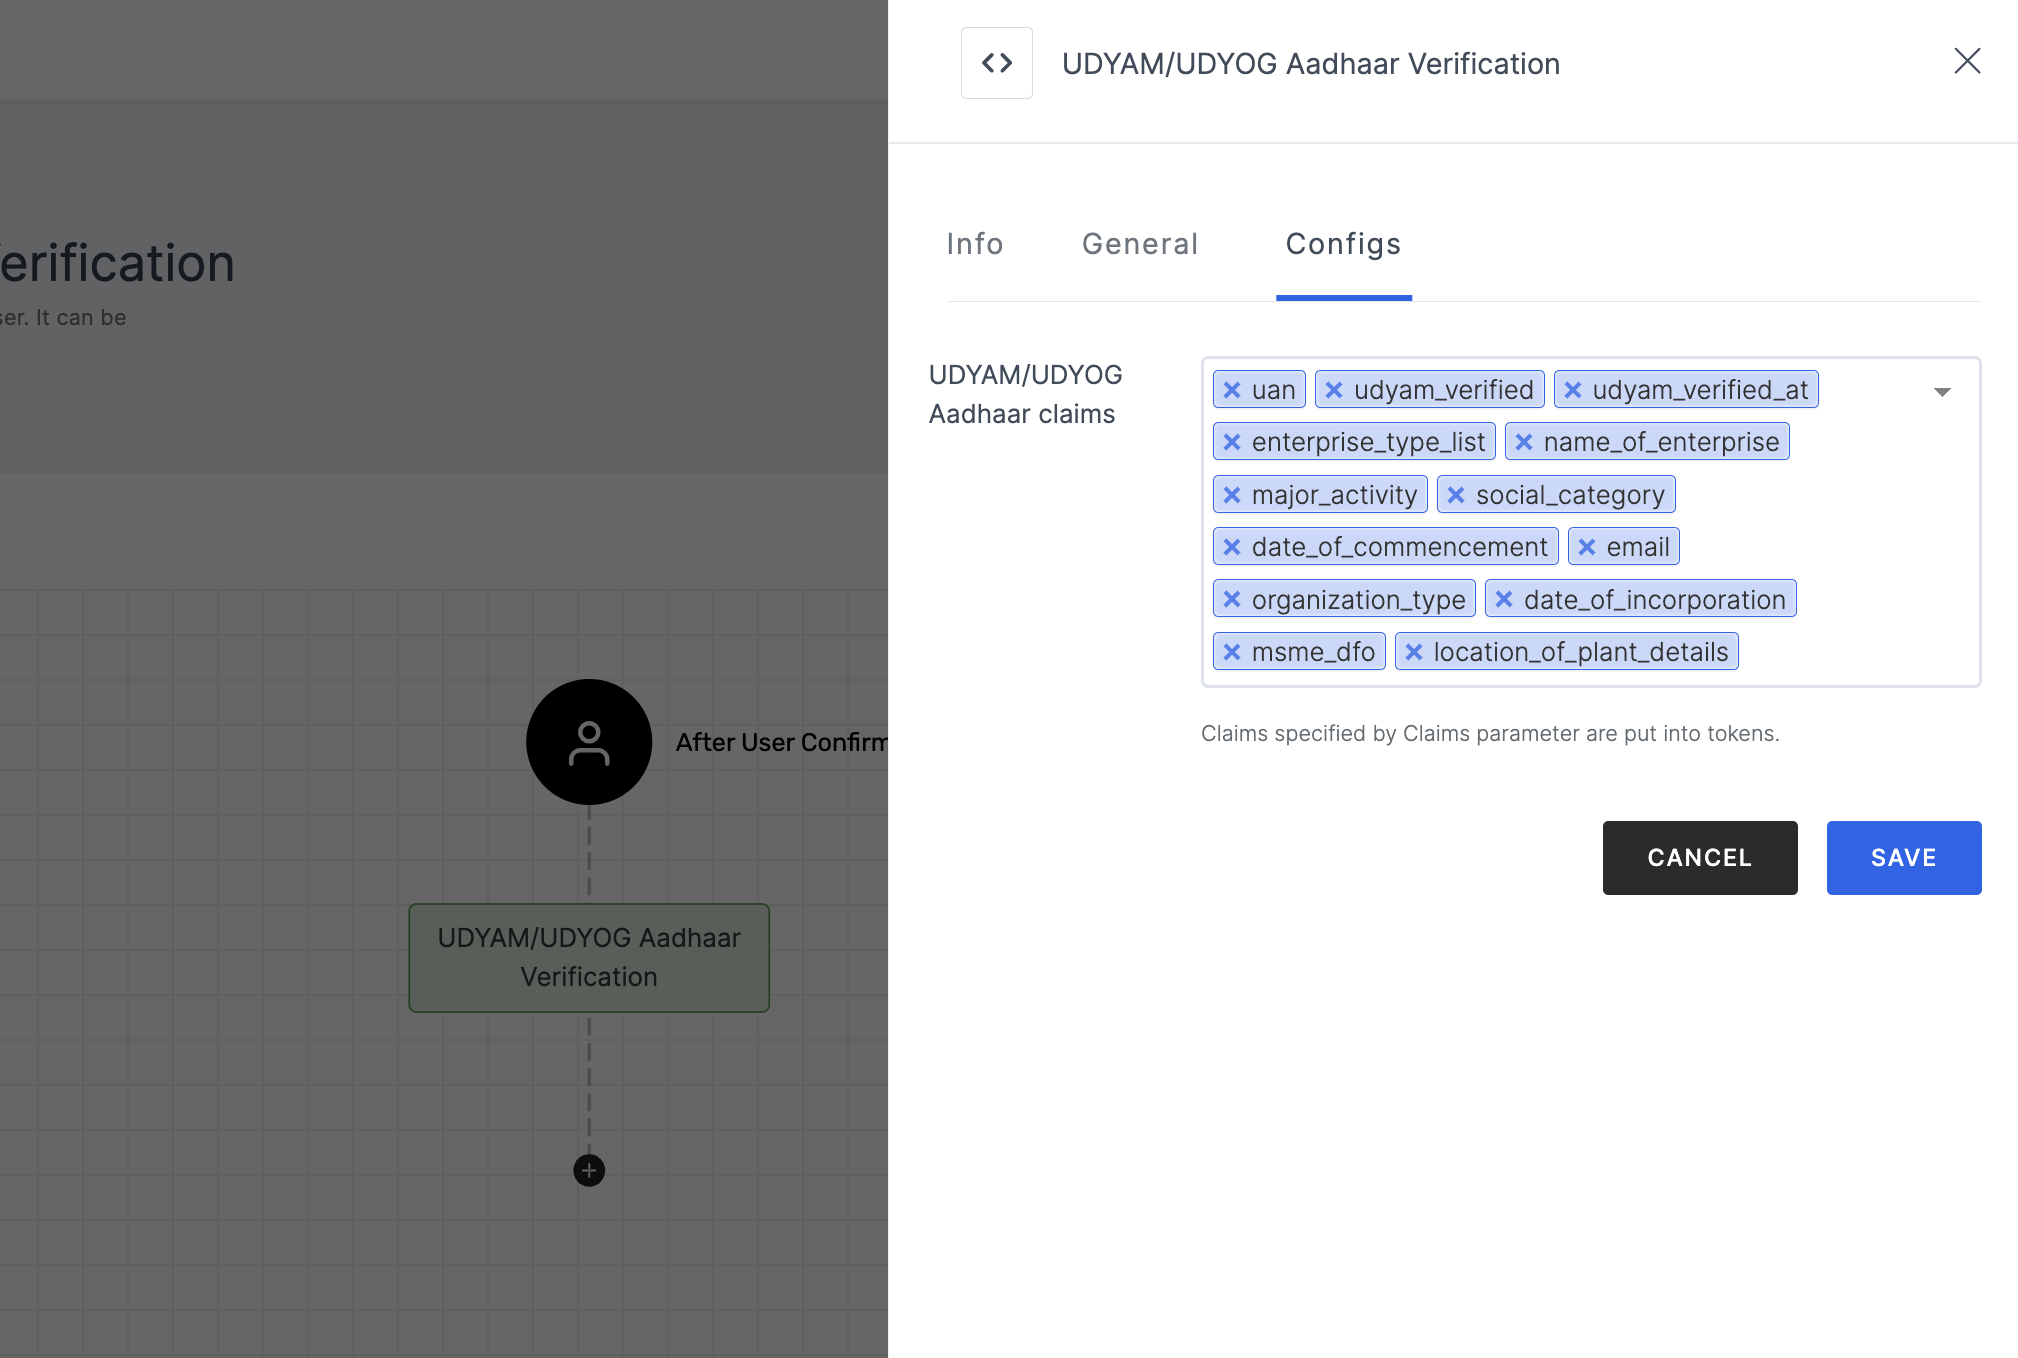Remove the location_of_plant_details claim tag

[1414, 652]
